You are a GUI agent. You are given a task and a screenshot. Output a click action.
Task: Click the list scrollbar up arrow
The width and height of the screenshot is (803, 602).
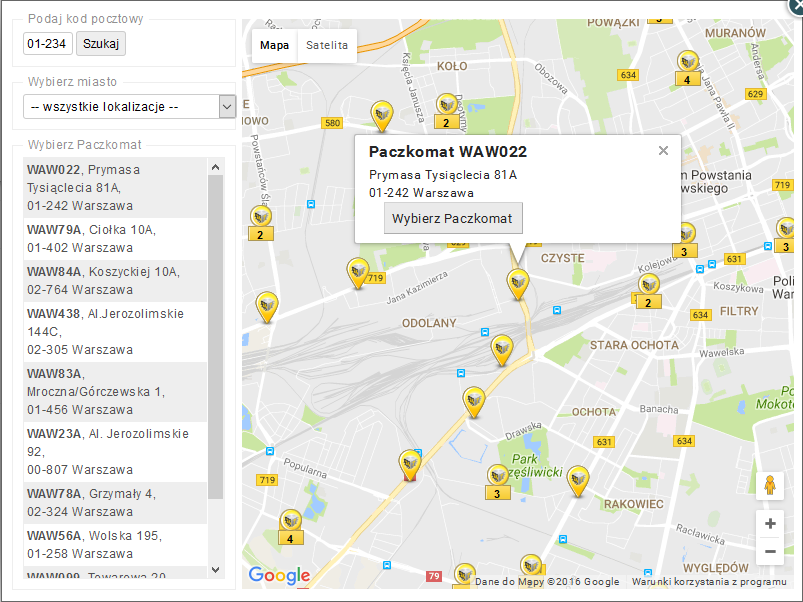[x=216, y=167]
